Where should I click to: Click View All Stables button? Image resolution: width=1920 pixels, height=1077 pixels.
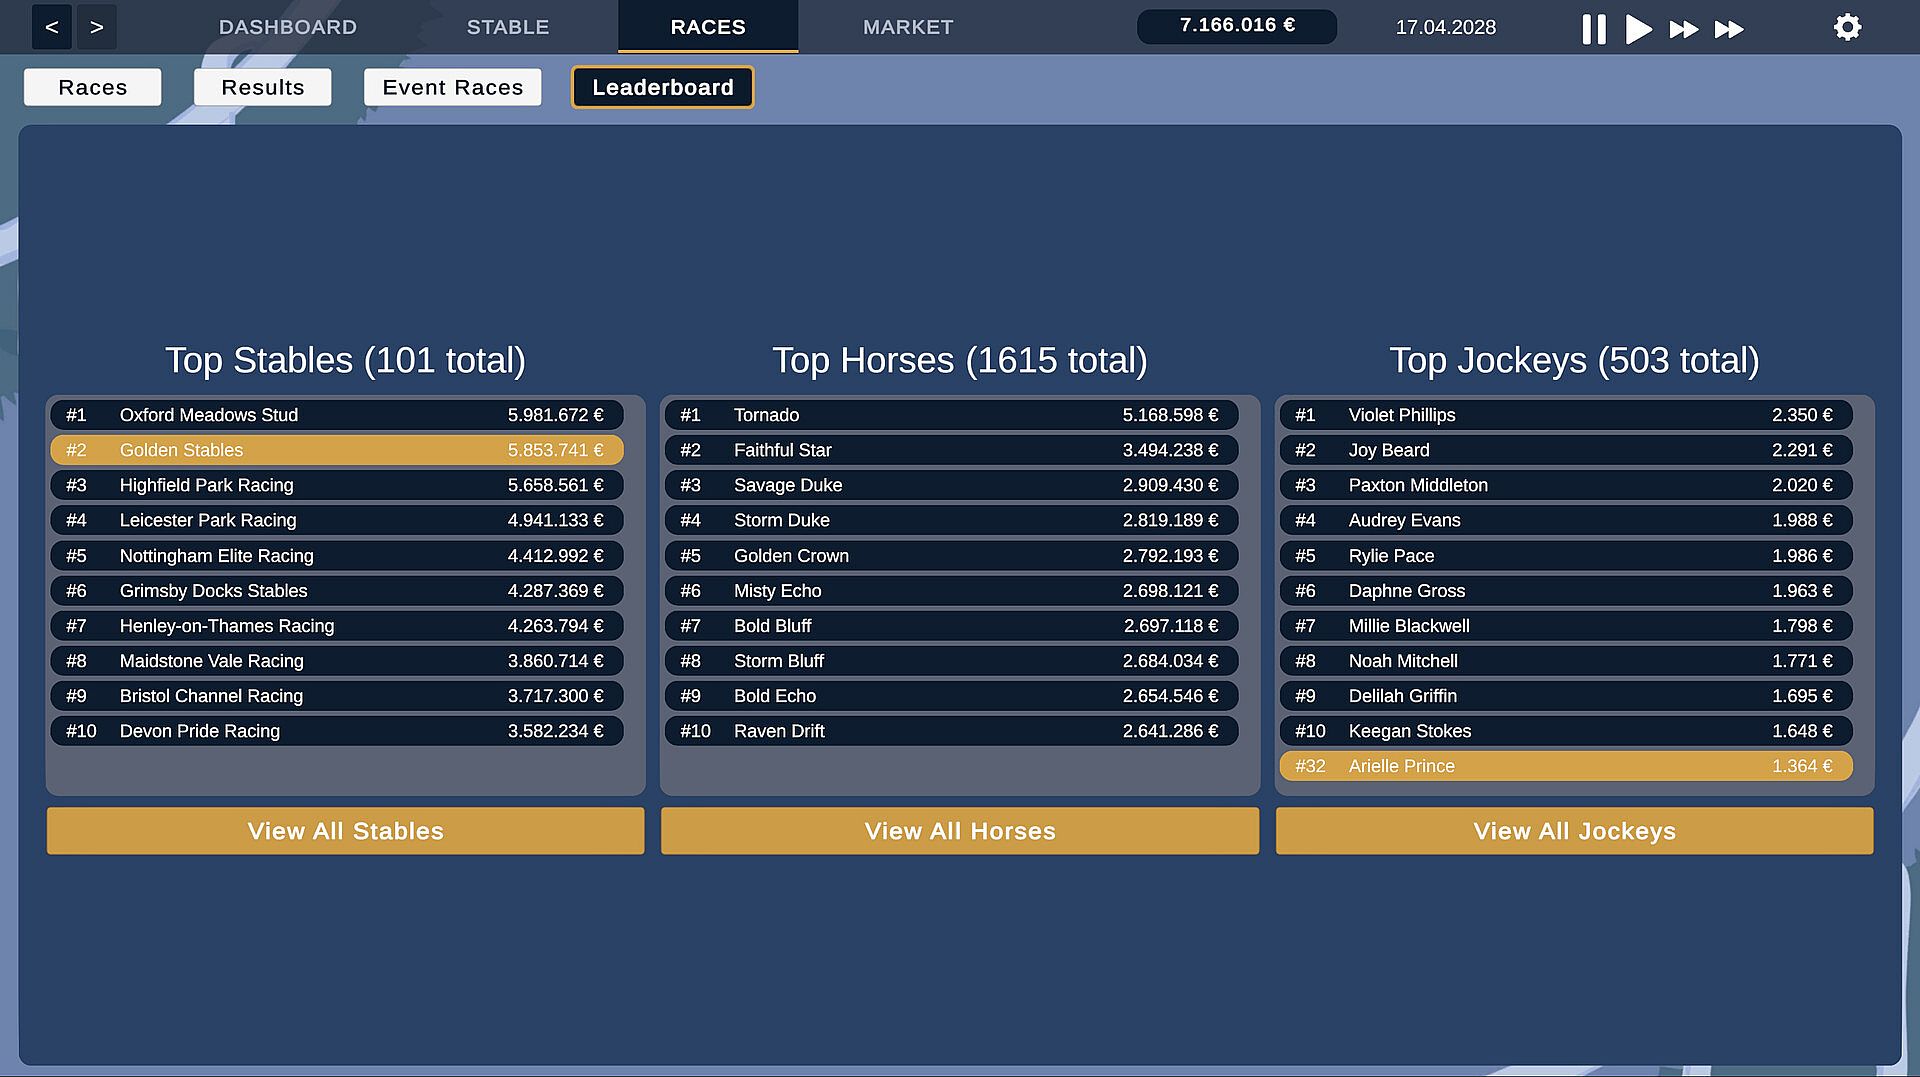tap(346, 831)
